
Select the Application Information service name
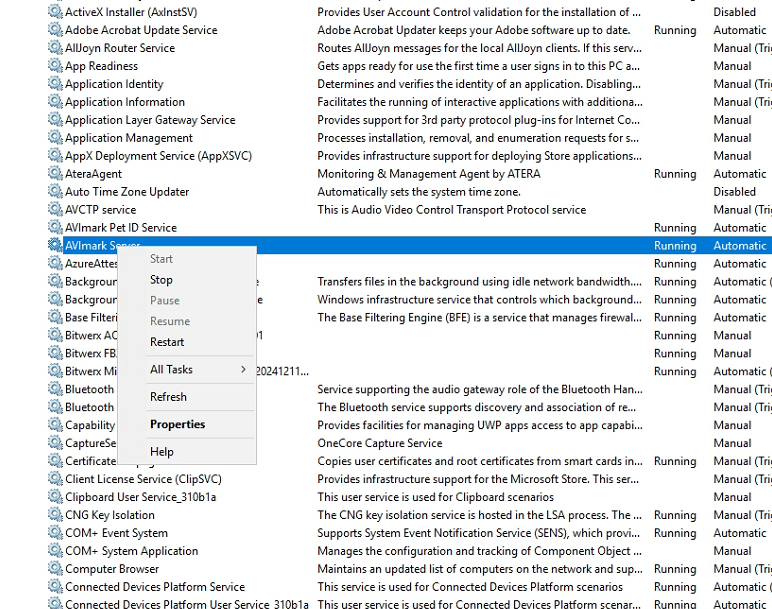[x=125, y=102]
